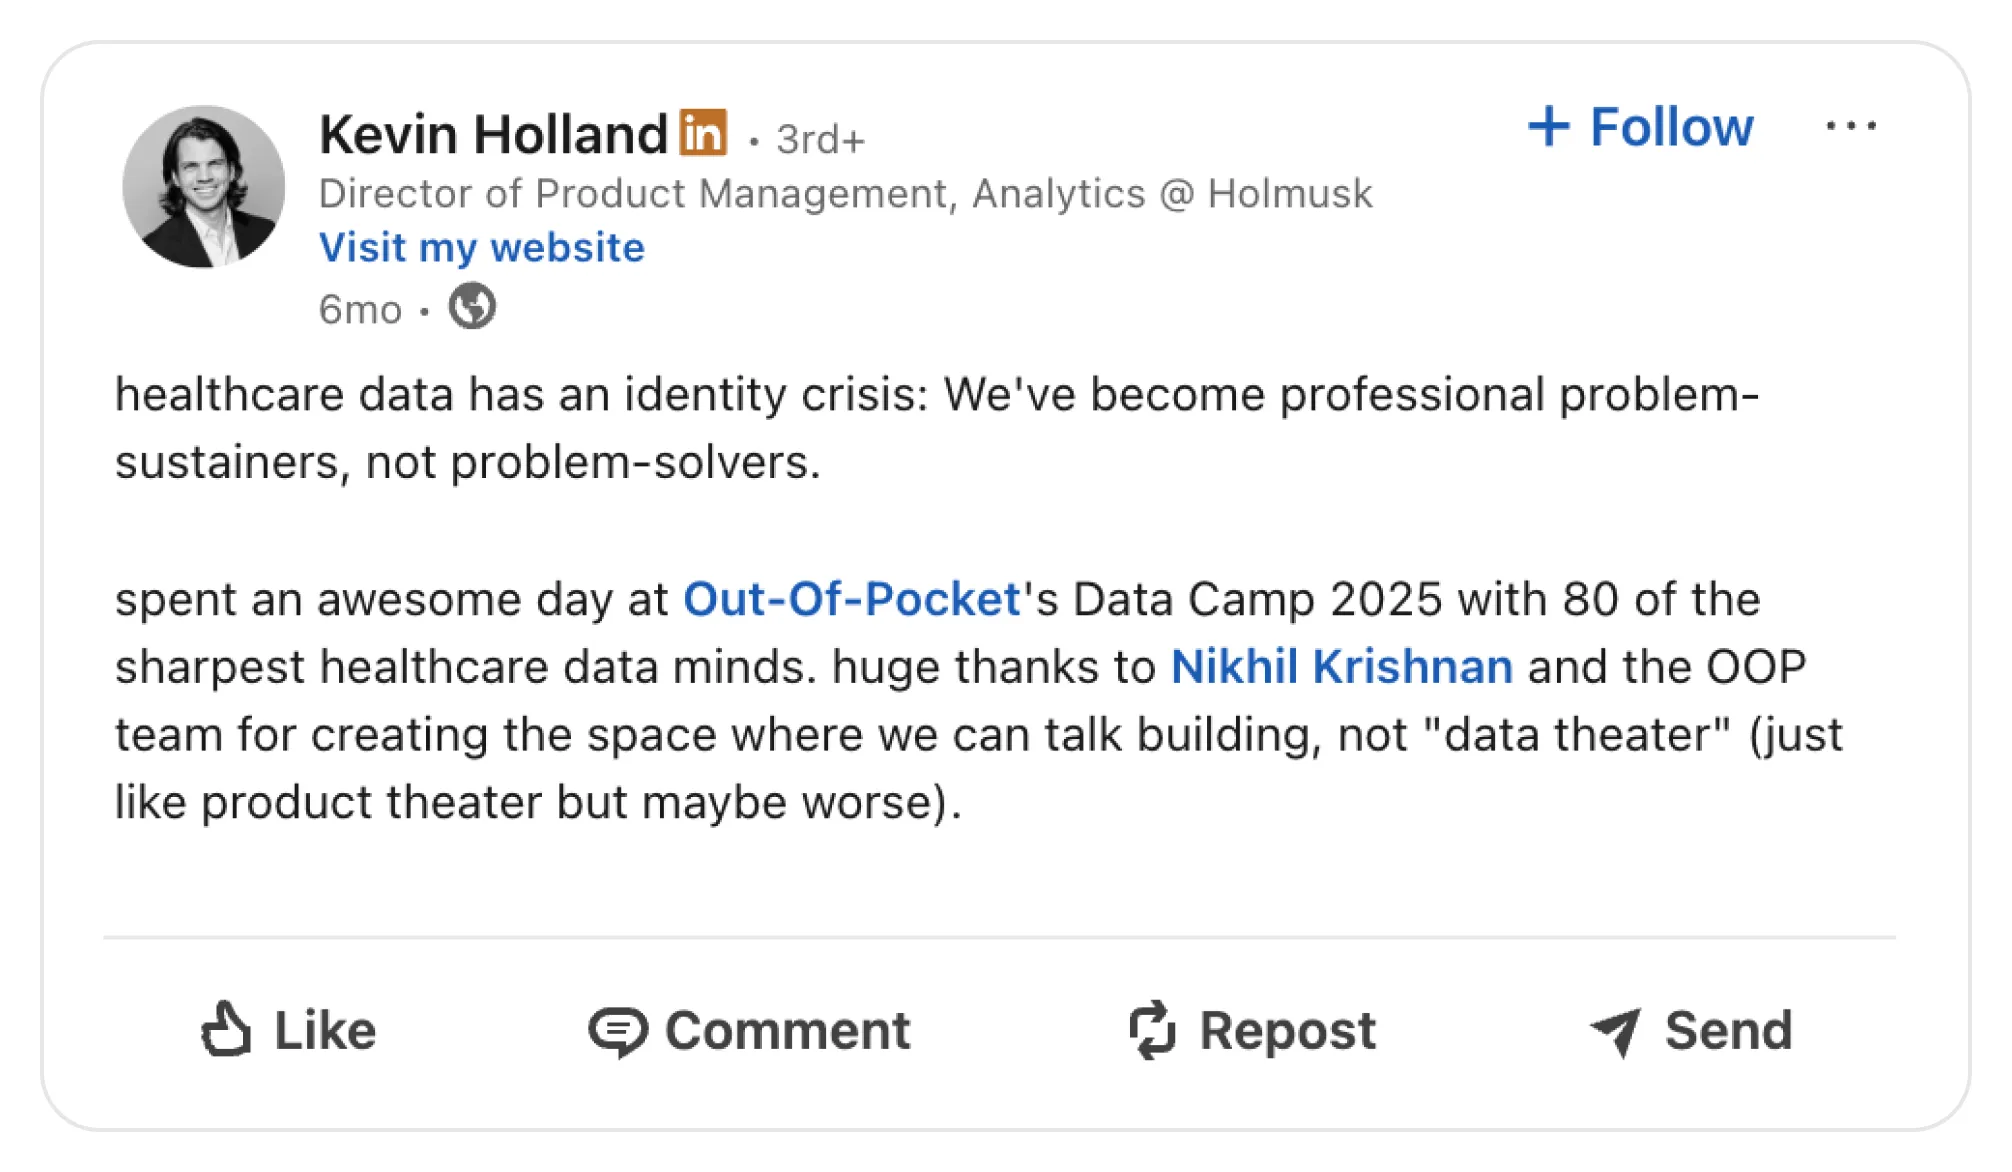Click the plus icon beside Follow
The height and width of the screenshot is (1172, 2012).
coord(1551,126)
